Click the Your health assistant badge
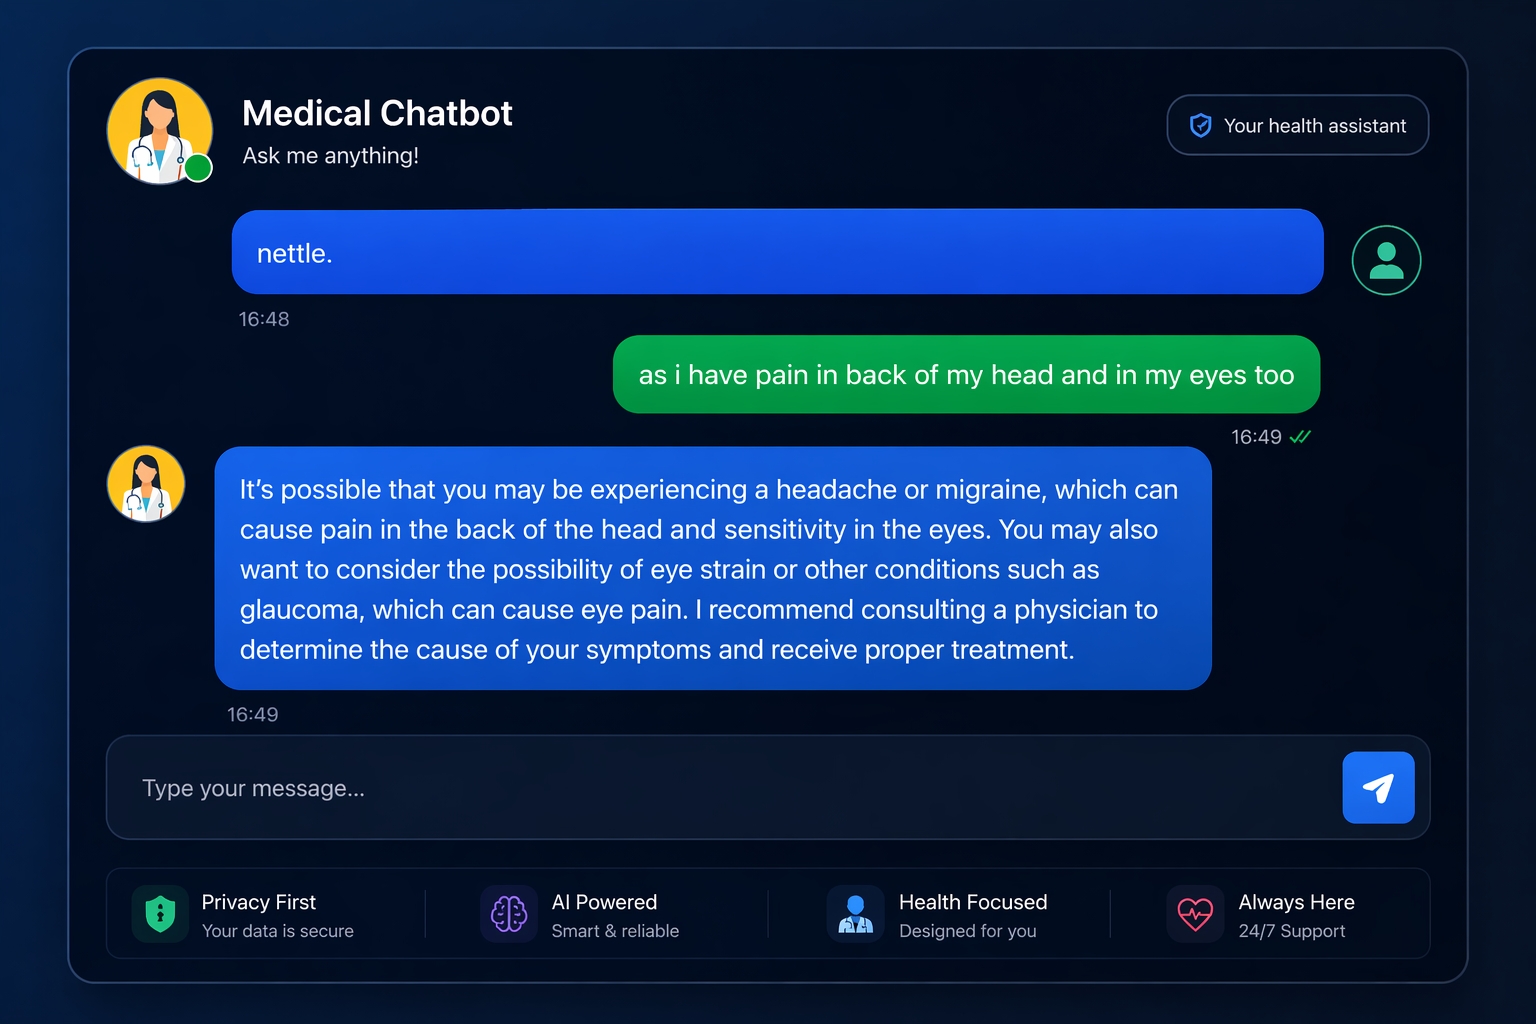The image size is (1536, 1024). click(x=1298, y=125)
